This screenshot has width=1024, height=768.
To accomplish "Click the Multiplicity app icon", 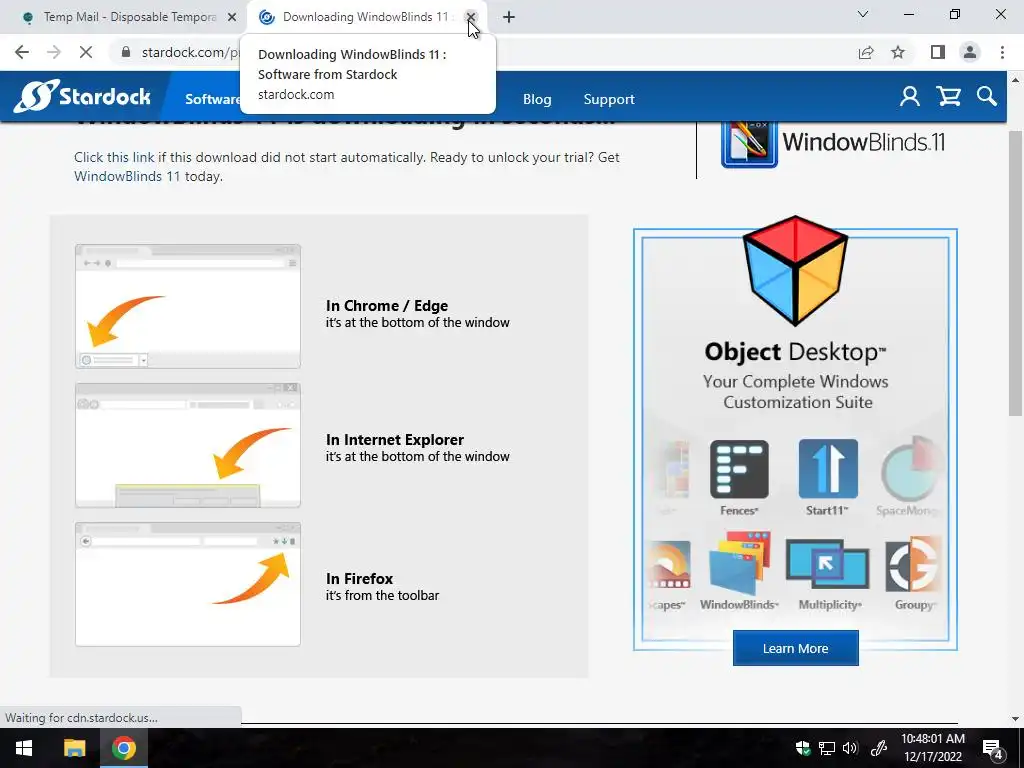I will tap(827, 564).
